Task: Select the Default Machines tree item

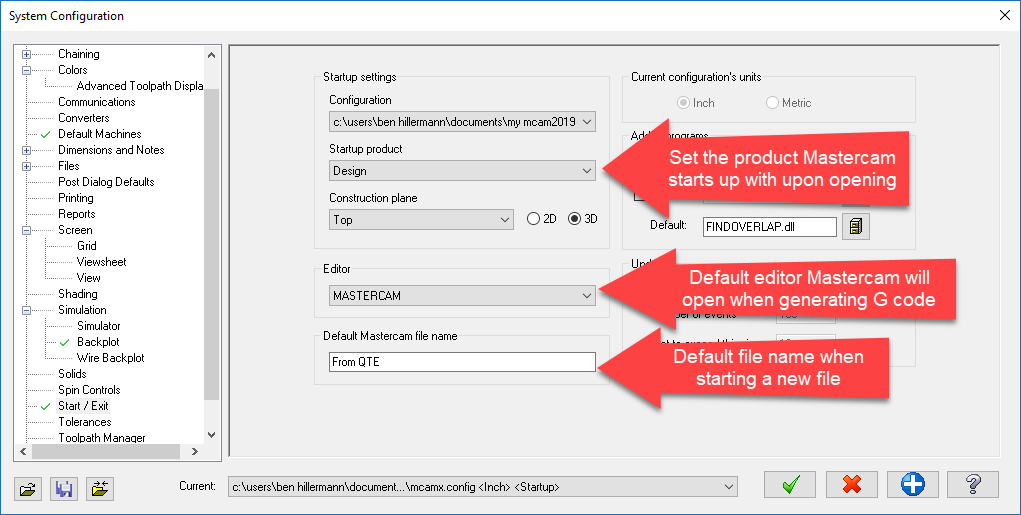Action: click(x=100, y=133)
